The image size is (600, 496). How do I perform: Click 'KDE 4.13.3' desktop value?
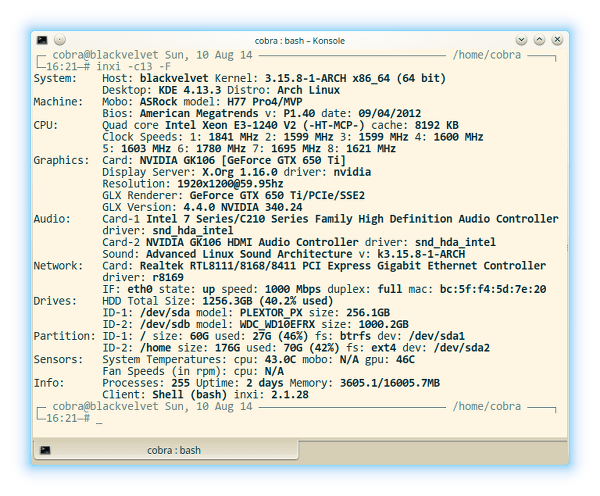click(x=189, y=90)
